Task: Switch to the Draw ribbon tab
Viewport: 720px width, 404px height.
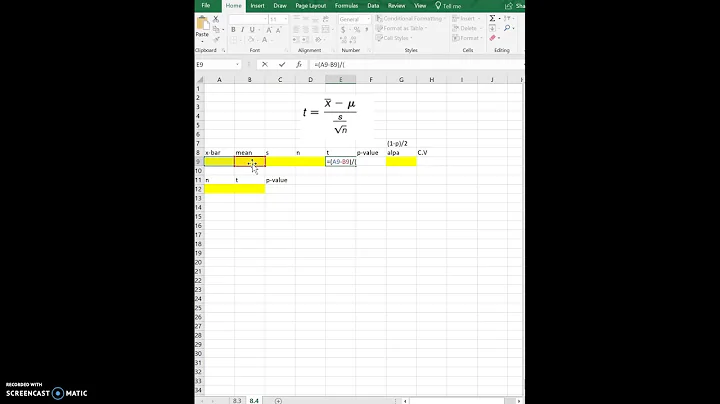Action: point(280,6)
